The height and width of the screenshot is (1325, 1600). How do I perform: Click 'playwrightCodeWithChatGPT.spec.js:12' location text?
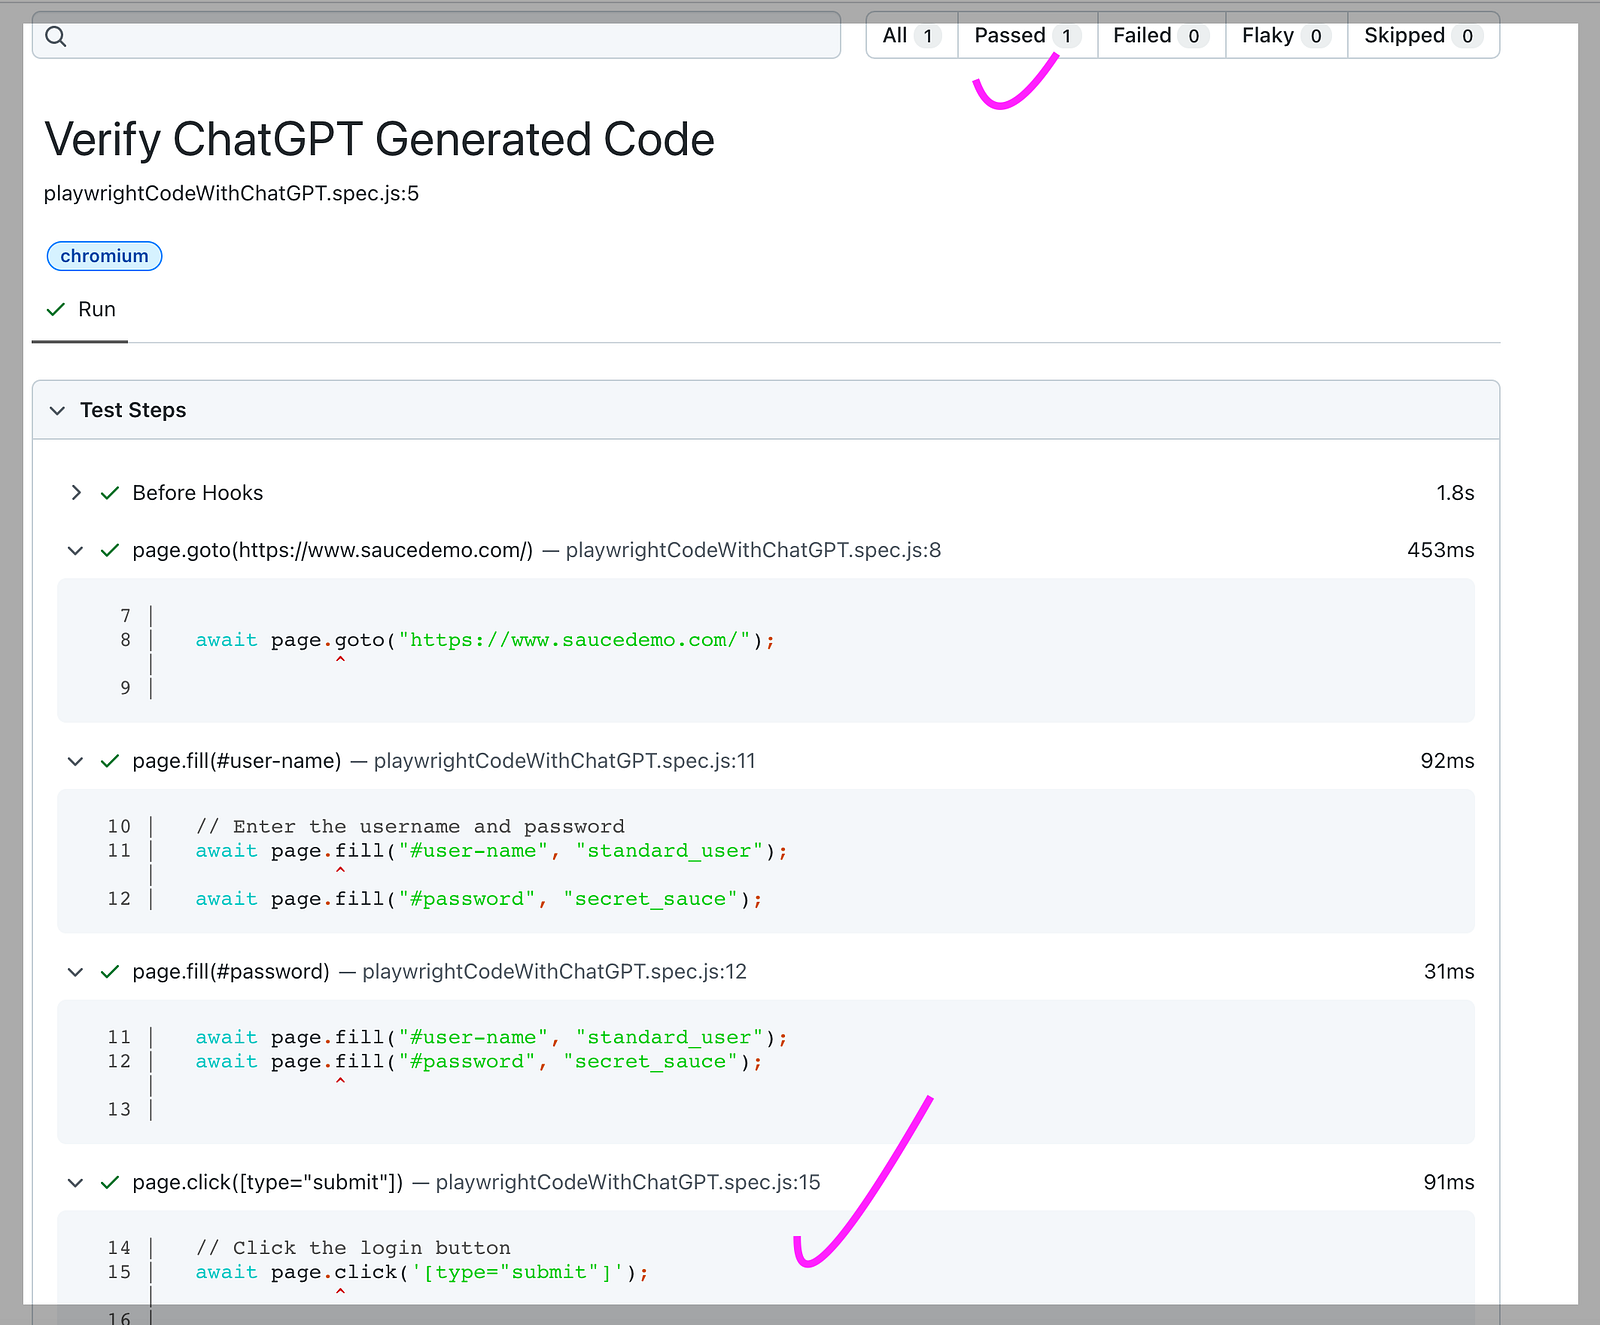(554, 972)
